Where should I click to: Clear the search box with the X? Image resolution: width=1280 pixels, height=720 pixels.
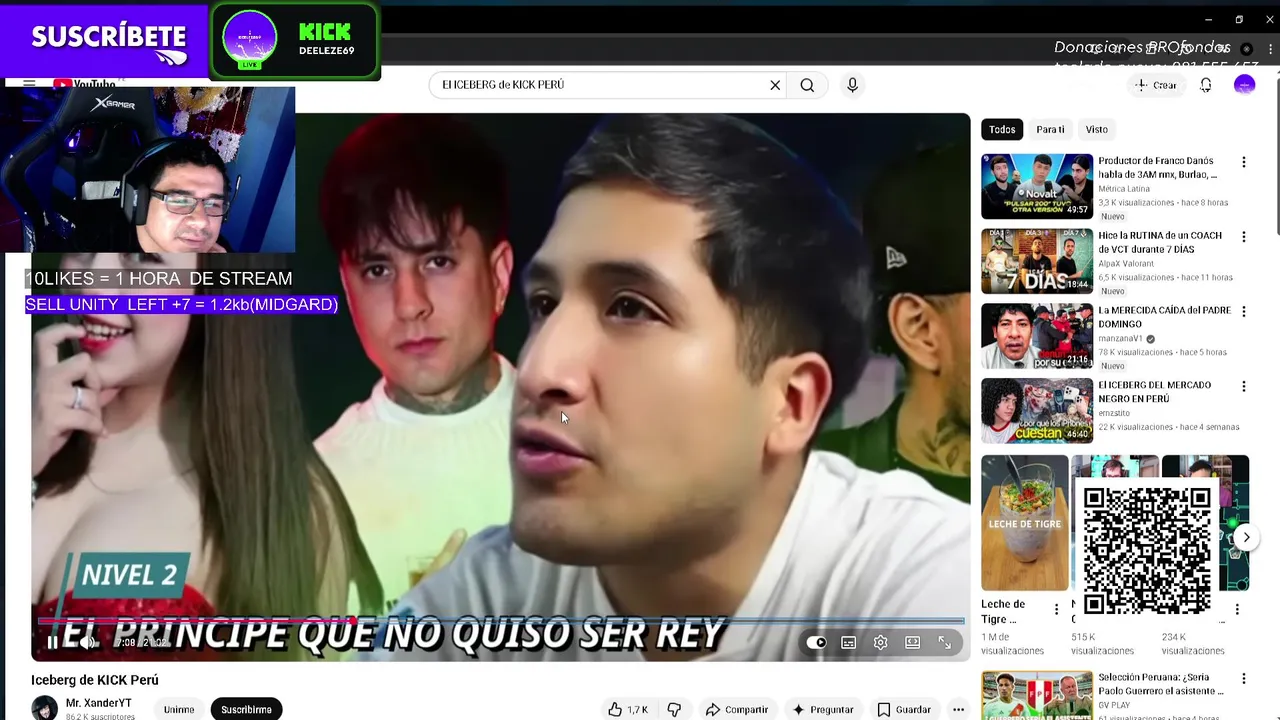(x=775, y=85)
